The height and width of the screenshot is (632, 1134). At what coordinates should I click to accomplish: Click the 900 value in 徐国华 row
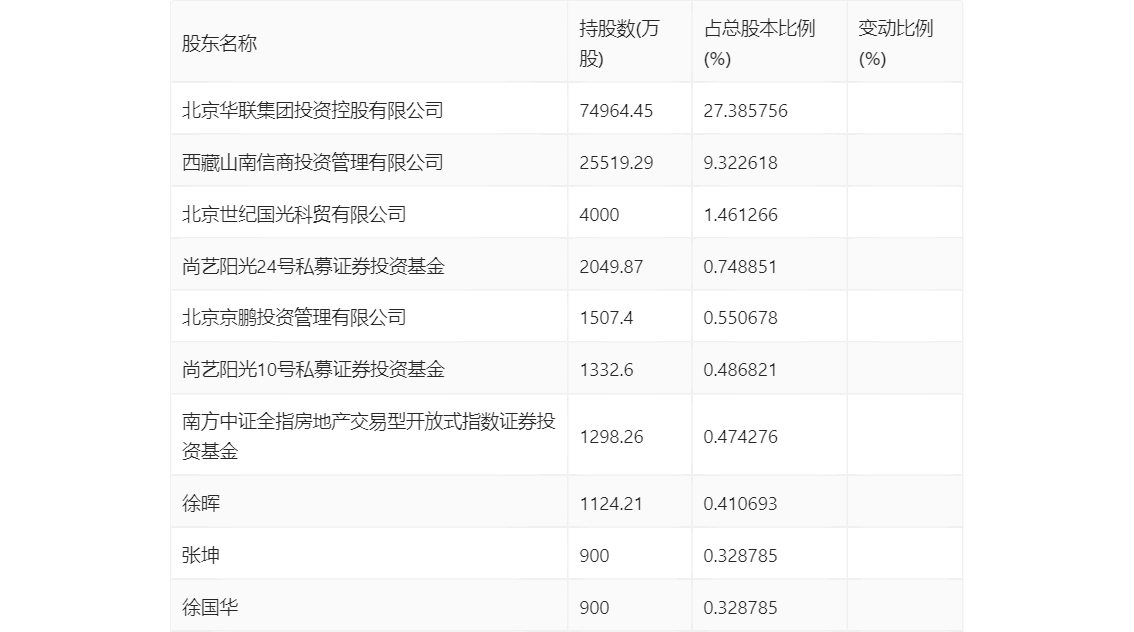(x=594, y=608)
